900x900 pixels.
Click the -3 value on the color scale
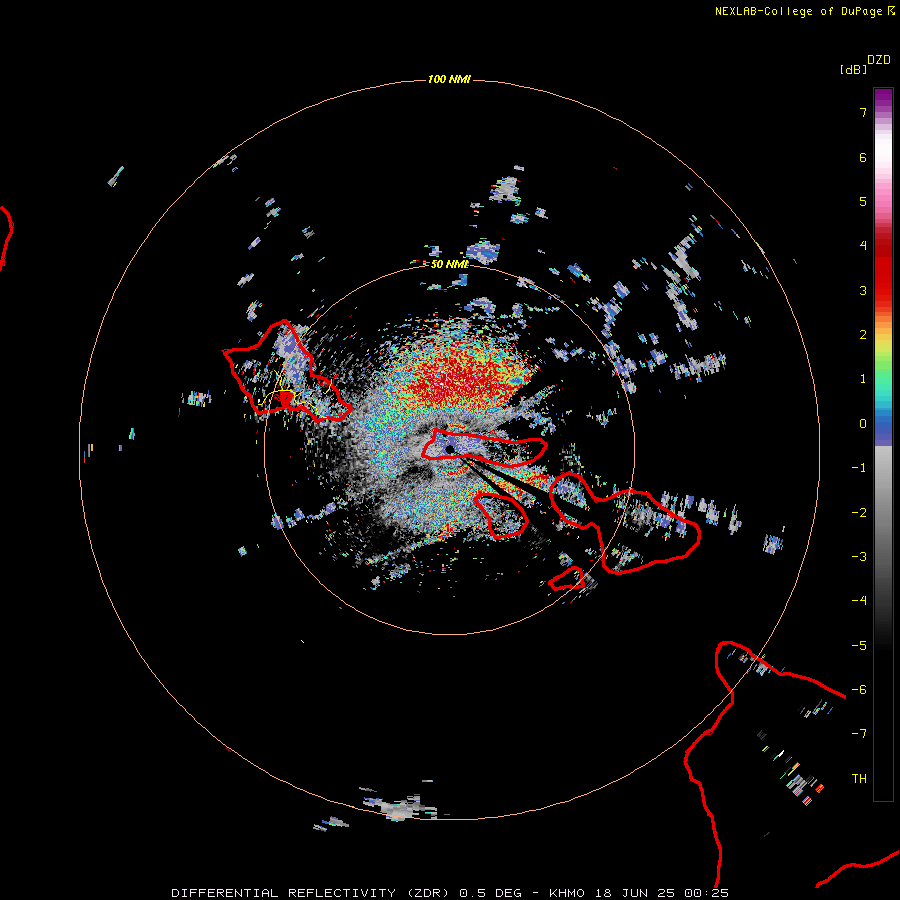859,557
